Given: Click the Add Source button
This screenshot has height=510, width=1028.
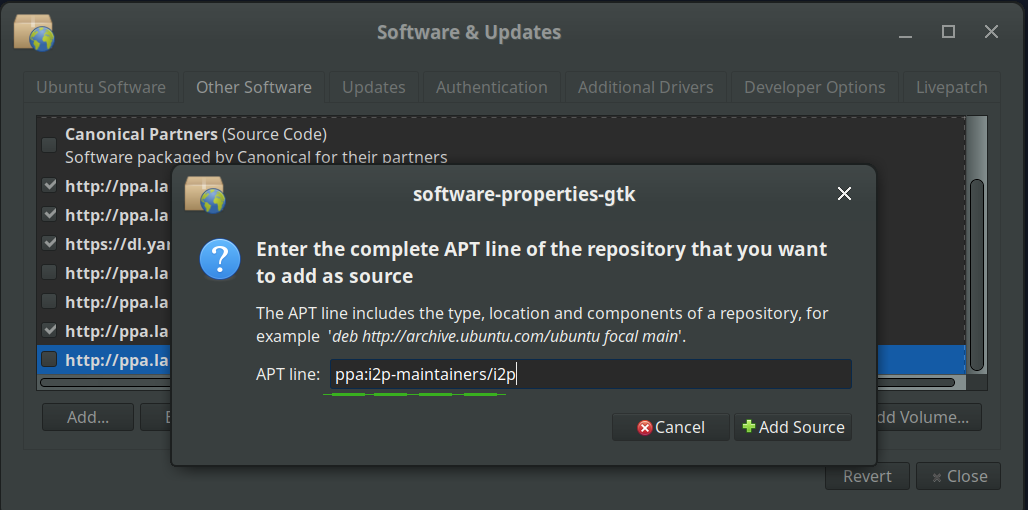Looking at the screenshot, I should click(x=793, y=427).
